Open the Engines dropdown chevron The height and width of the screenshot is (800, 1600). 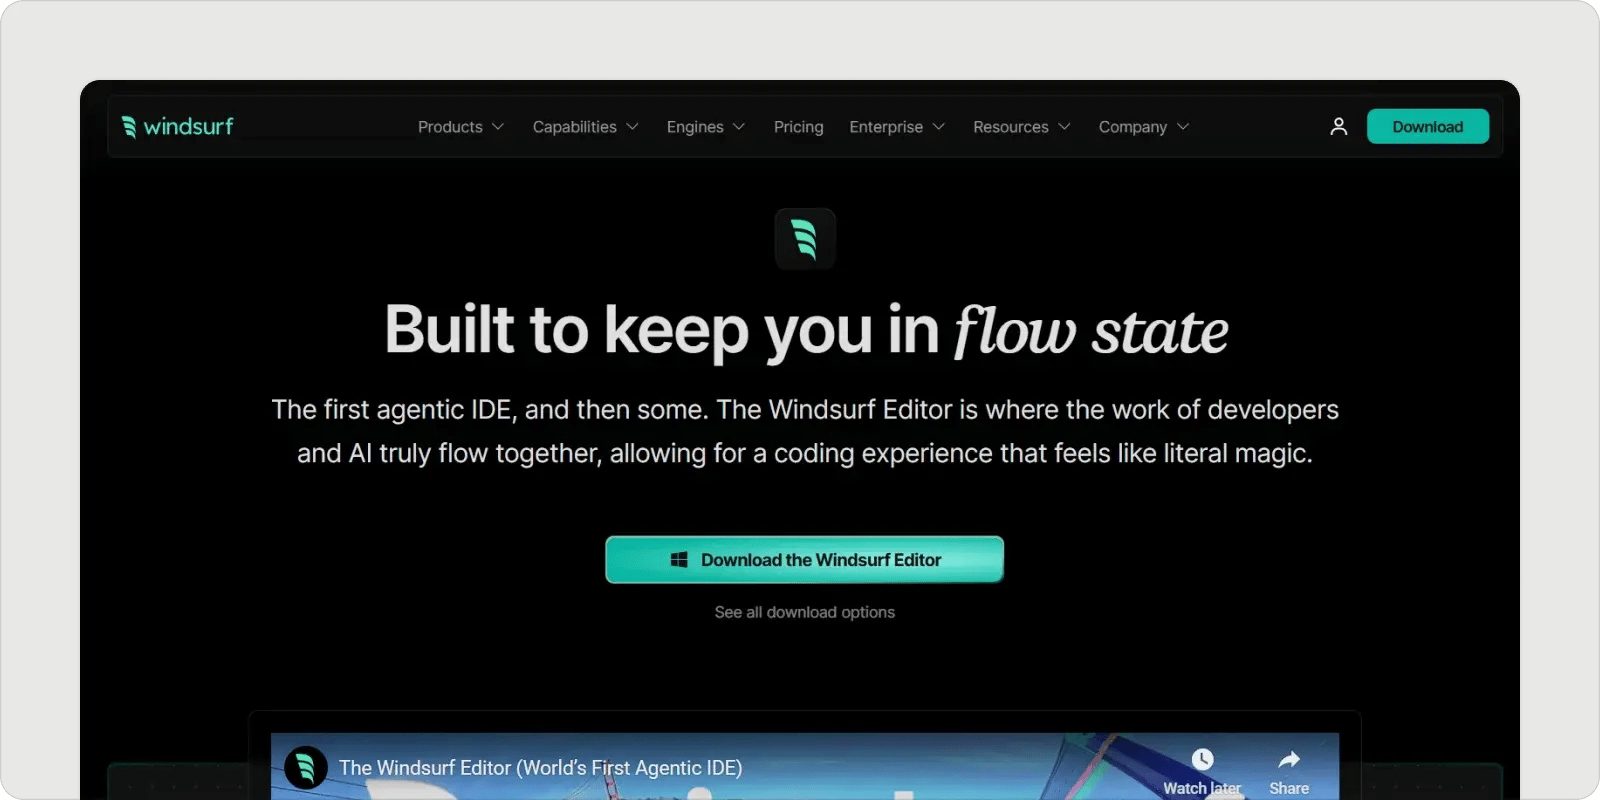[739, 127]
